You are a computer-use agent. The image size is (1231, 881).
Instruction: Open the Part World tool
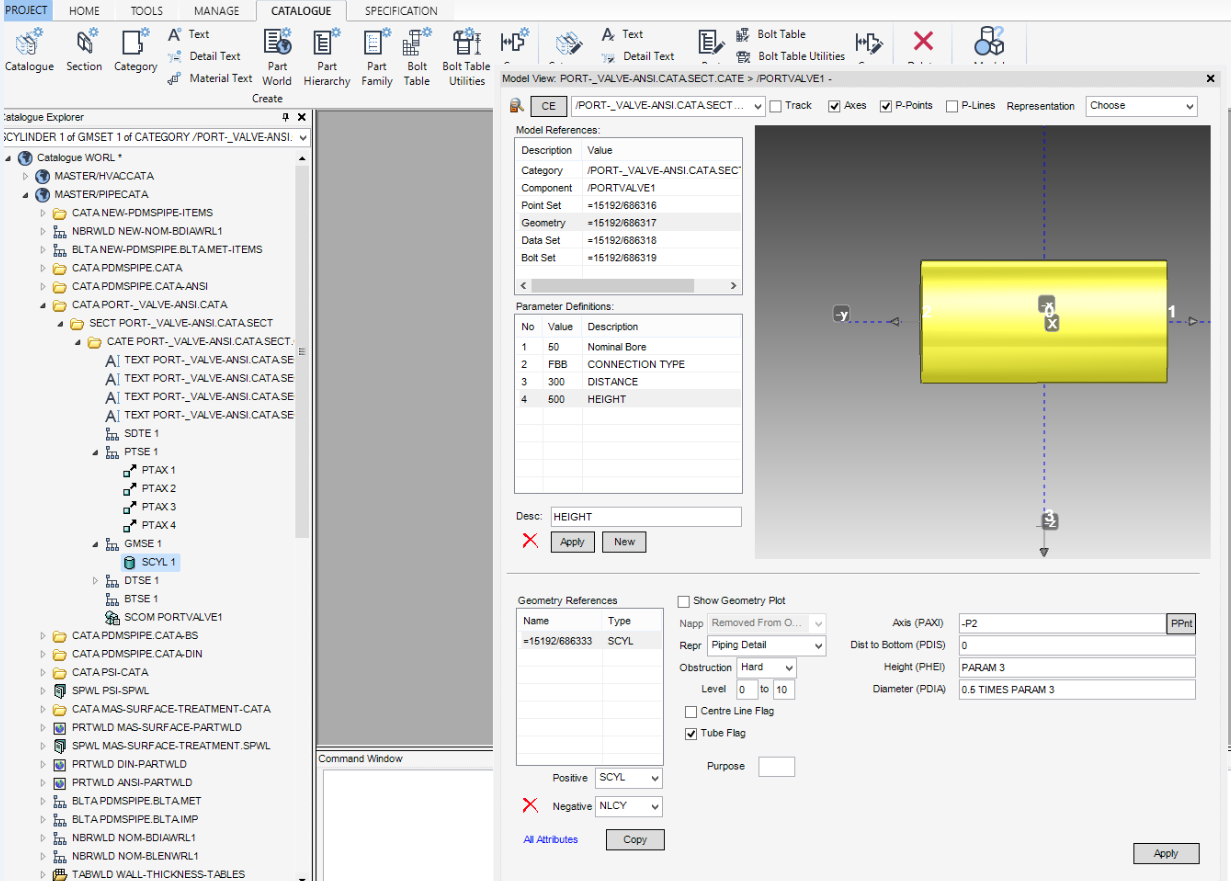[277, 55]
